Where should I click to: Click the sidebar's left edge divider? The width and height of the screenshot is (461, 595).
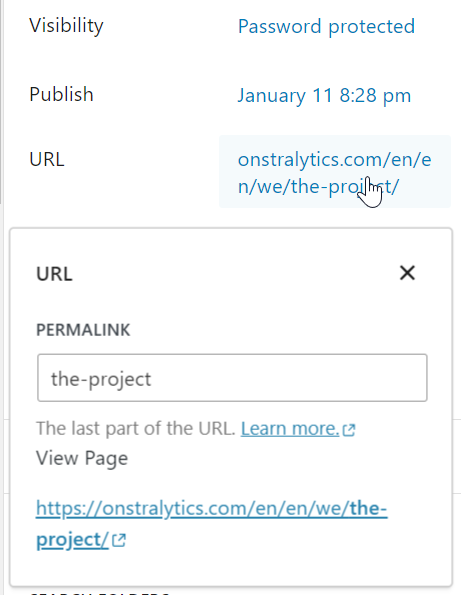(x=2, y=102)
